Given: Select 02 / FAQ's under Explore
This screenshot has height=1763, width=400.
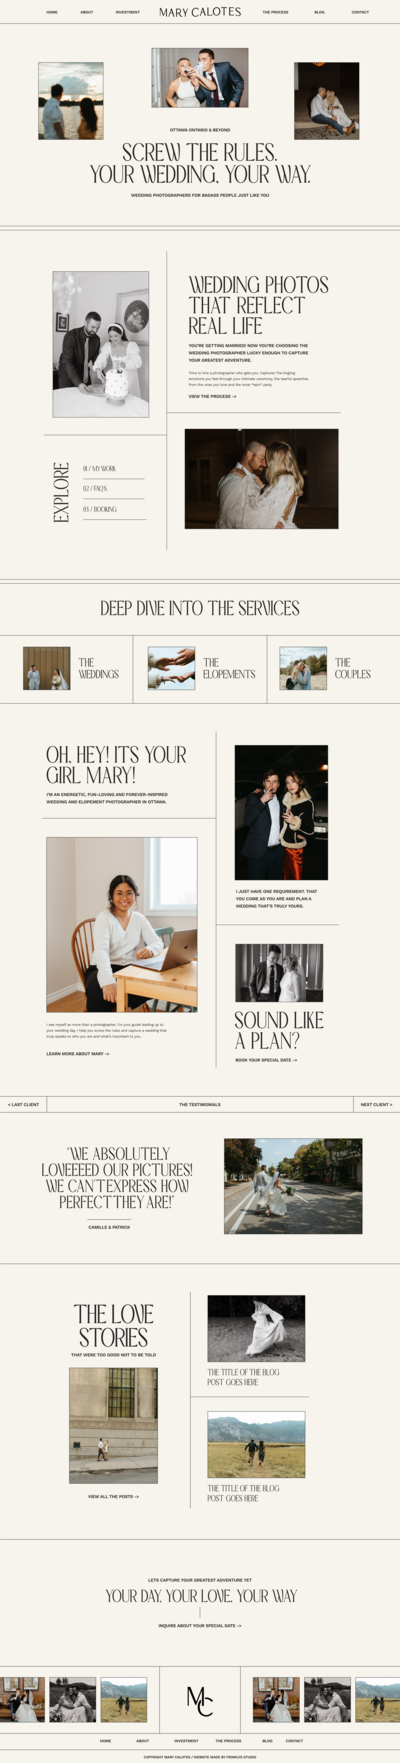Looking at the screenshot, I should click(95, 489).
